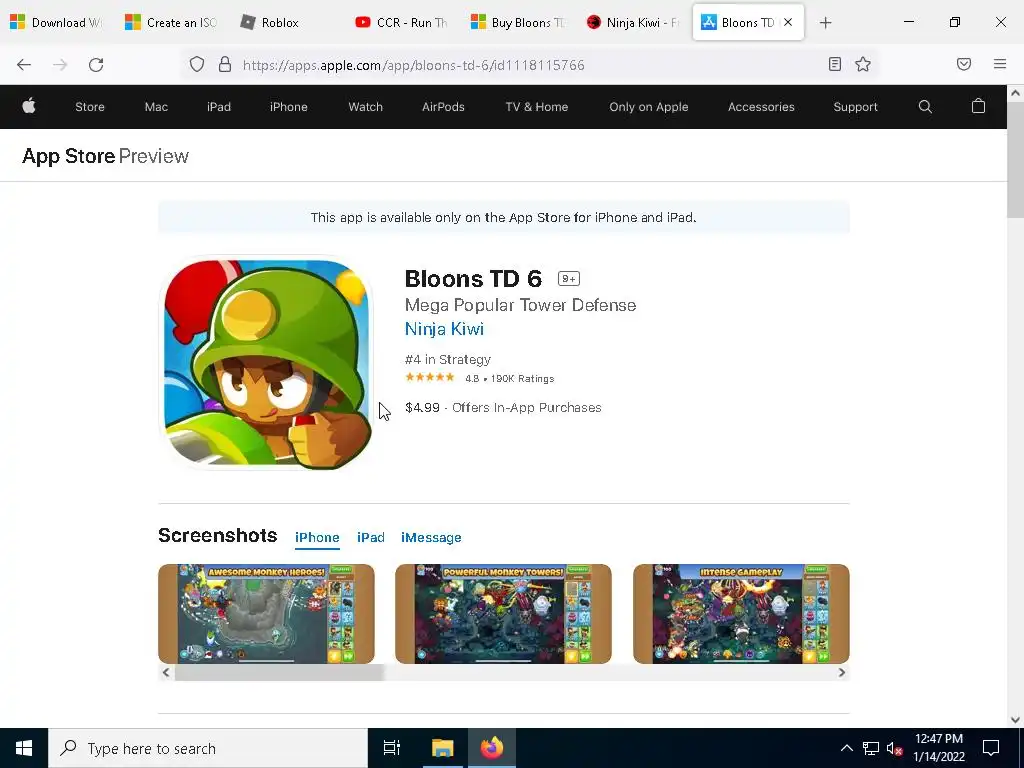Open a new tab with plus button
The image size is (1024, 768).
[x=825, y=23]
